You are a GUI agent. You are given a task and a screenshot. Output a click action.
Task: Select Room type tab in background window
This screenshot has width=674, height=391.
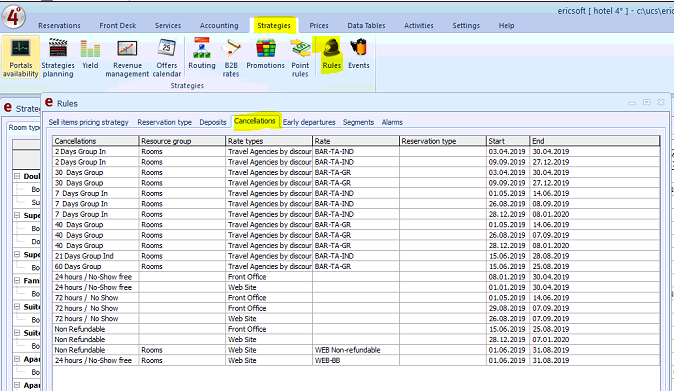(24, 127)
